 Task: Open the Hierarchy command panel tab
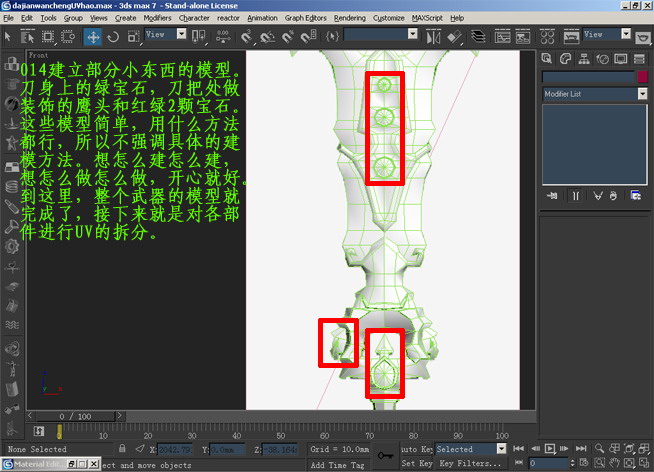[586, 57]
